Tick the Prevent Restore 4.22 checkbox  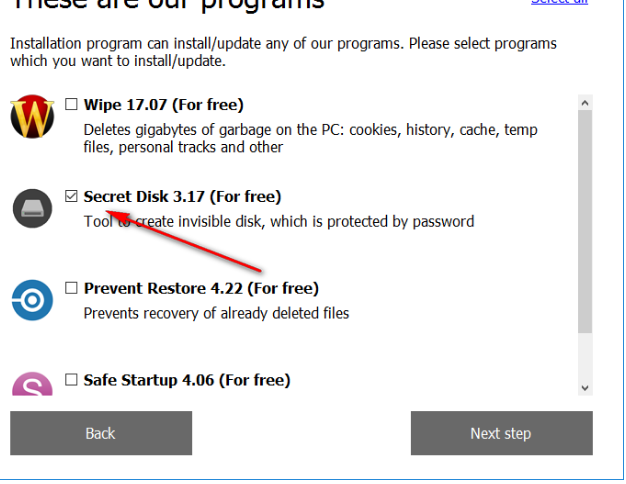pyautogui.click(x=71, y=288)
